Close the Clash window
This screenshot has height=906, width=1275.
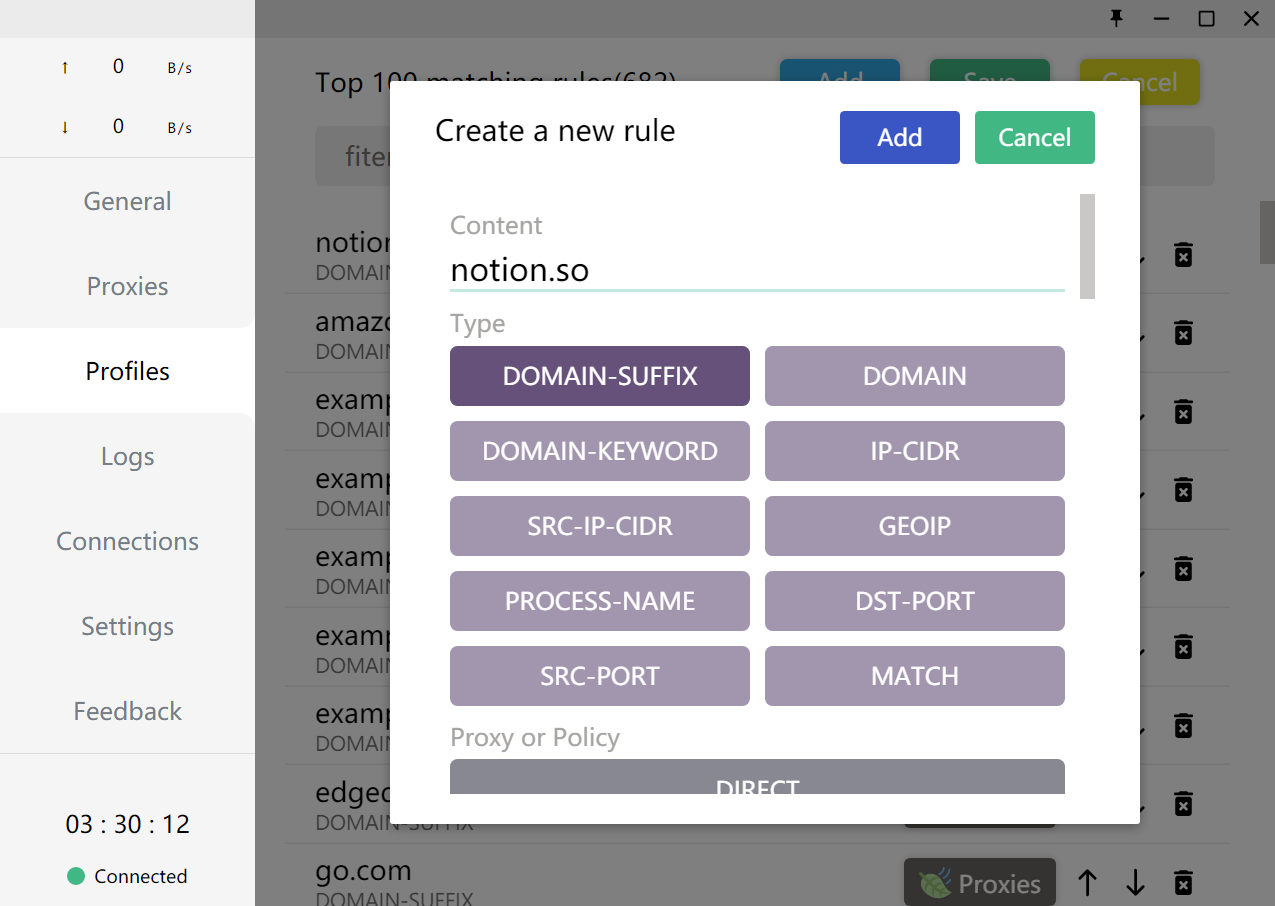pos(1251,18)
